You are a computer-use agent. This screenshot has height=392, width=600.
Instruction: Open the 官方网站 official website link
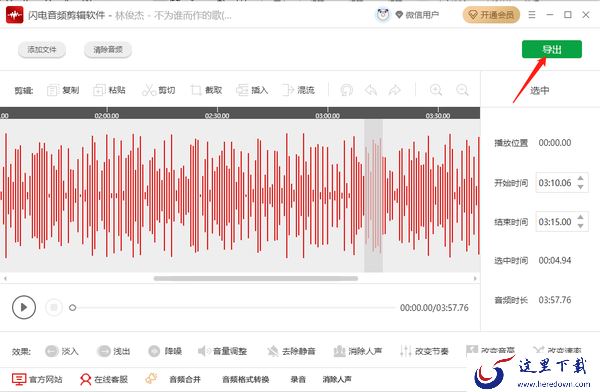[37, 379]
